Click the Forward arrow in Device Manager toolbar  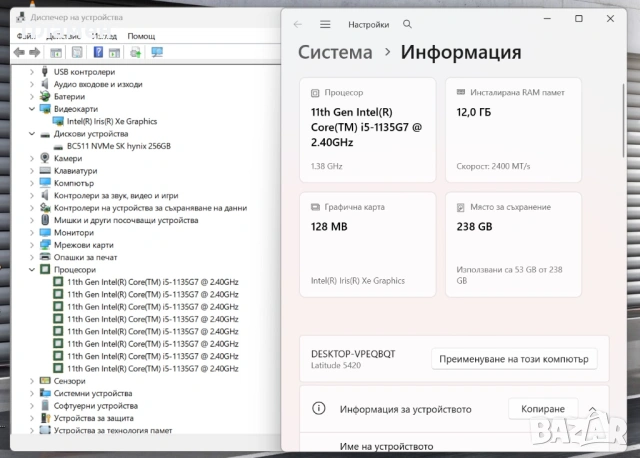pyautogui.click(x=35, y=52)
